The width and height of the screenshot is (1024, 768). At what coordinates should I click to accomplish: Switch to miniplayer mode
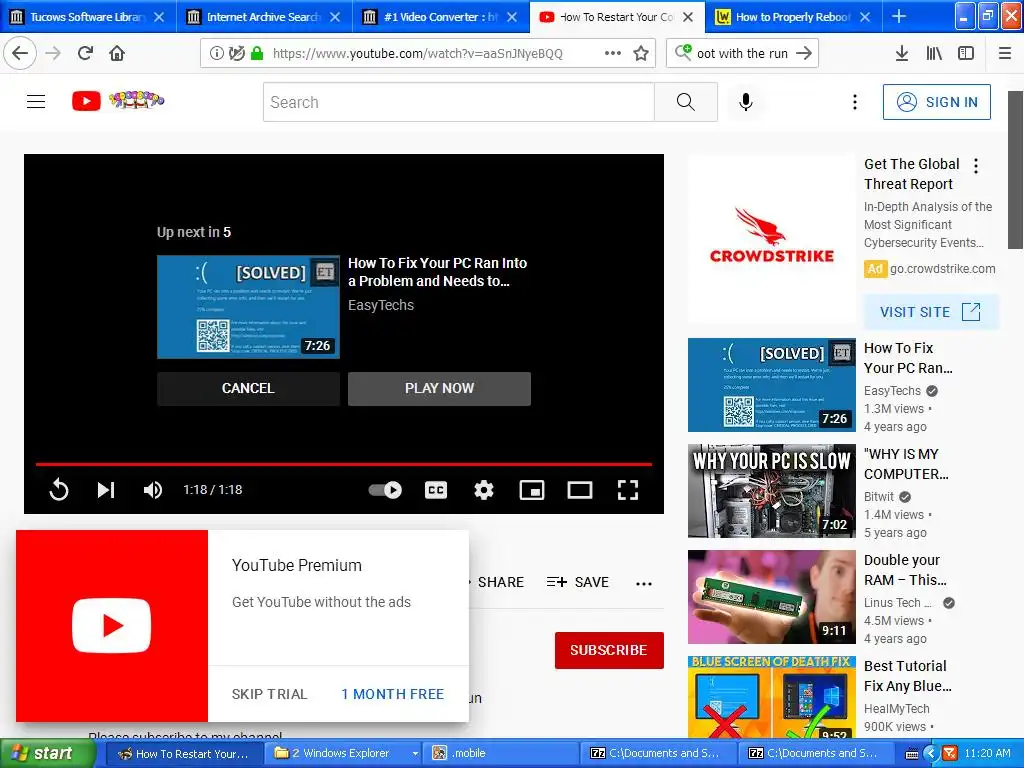(532, 490)
